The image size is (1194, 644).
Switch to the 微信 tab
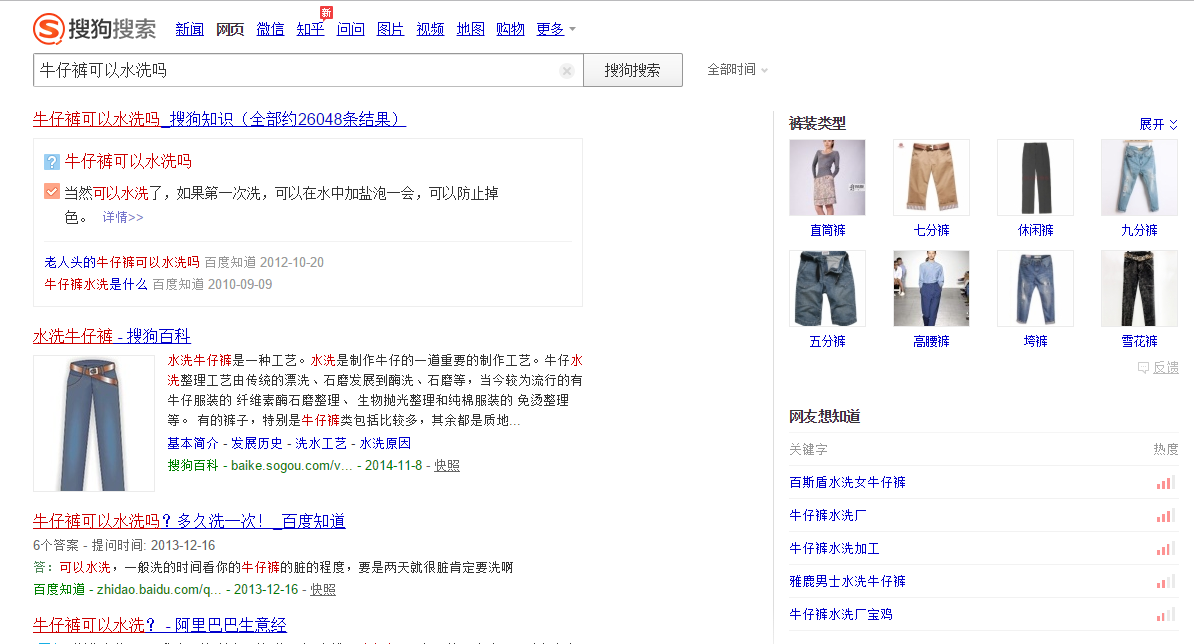coord(270,29)
